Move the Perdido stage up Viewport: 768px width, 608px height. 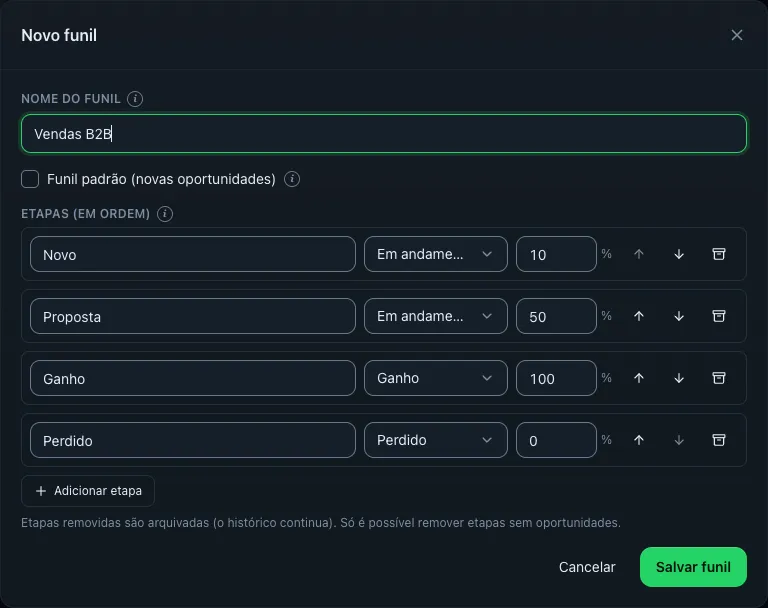click(639, 440)
